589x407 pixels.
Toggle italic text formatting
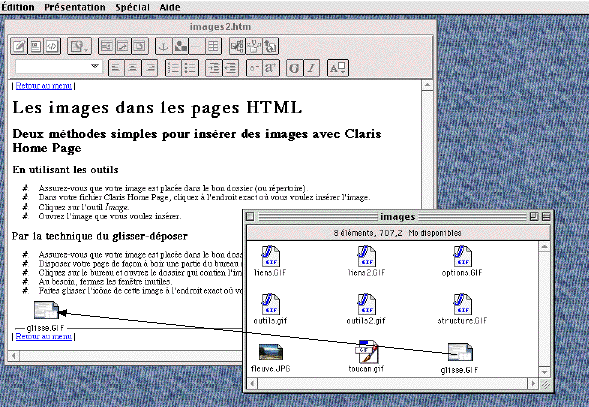[311, 68]
